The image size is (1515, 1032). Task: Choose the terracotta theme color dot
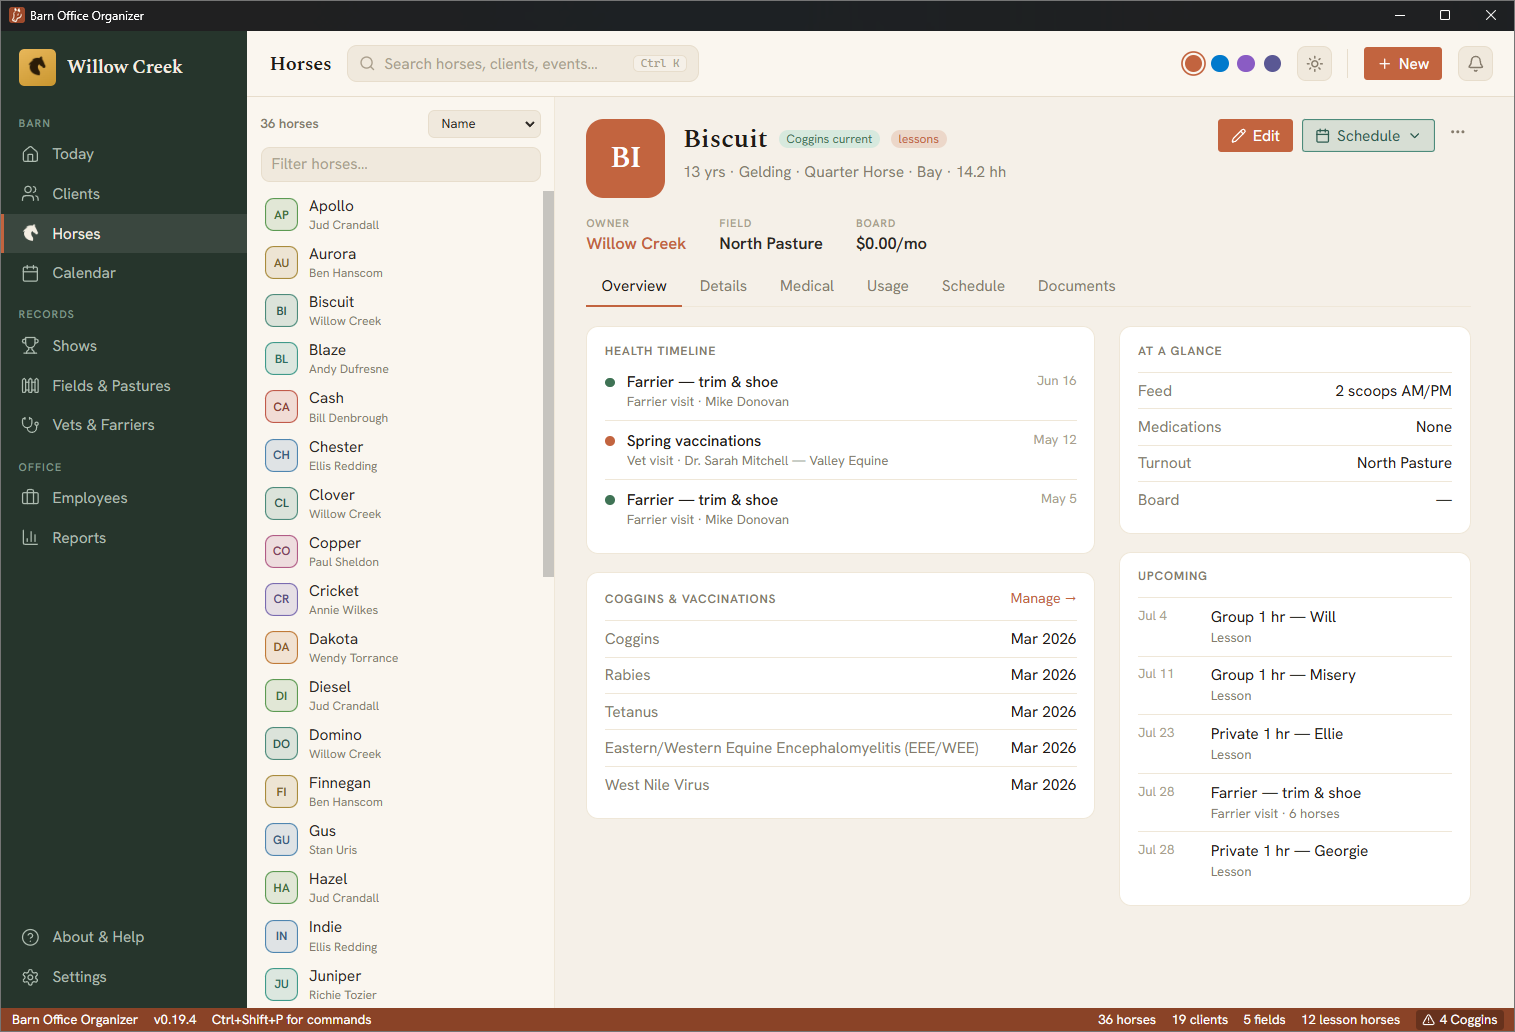(1193, 64)
